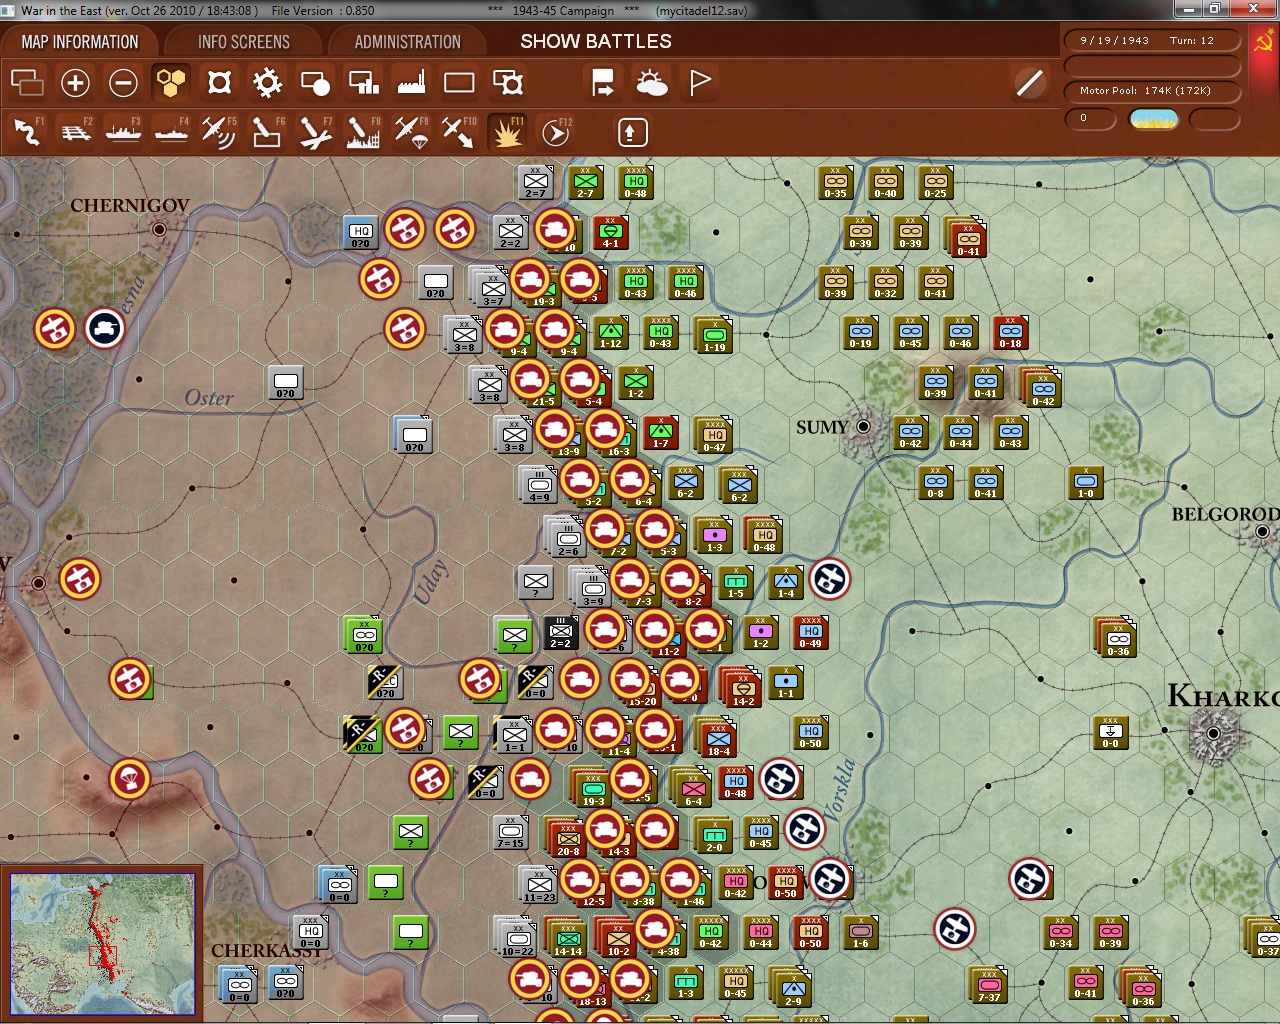This screenshot has width=1280, height=1024.
Task: Select Air Transfer mode (F10)
Action: (459, 131)
